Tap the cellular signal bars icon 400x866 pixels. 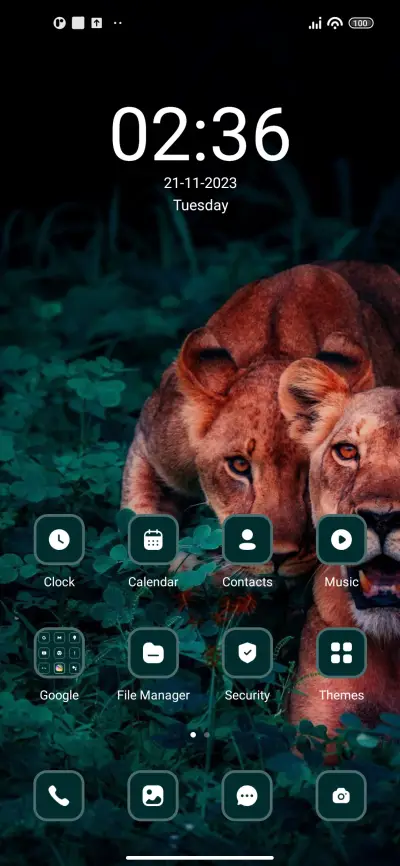pos(315,23)
